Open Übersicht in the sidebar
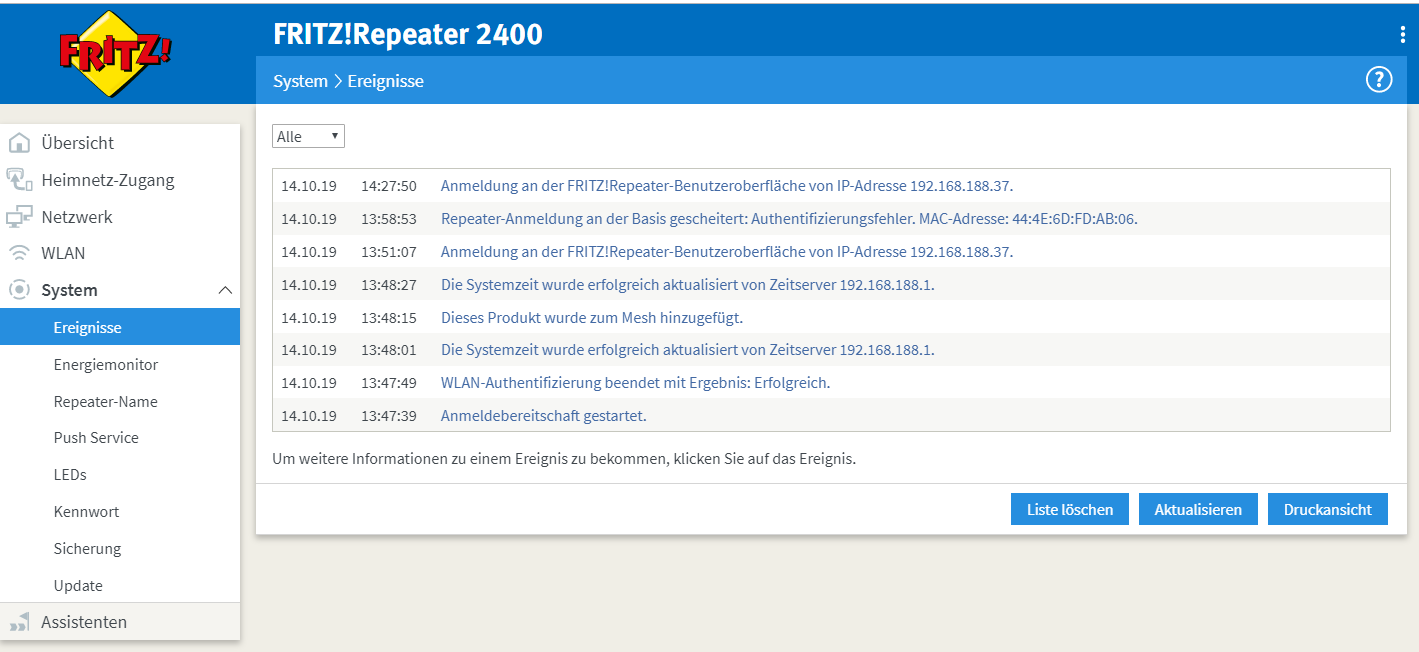 click(x=78, y=143)
